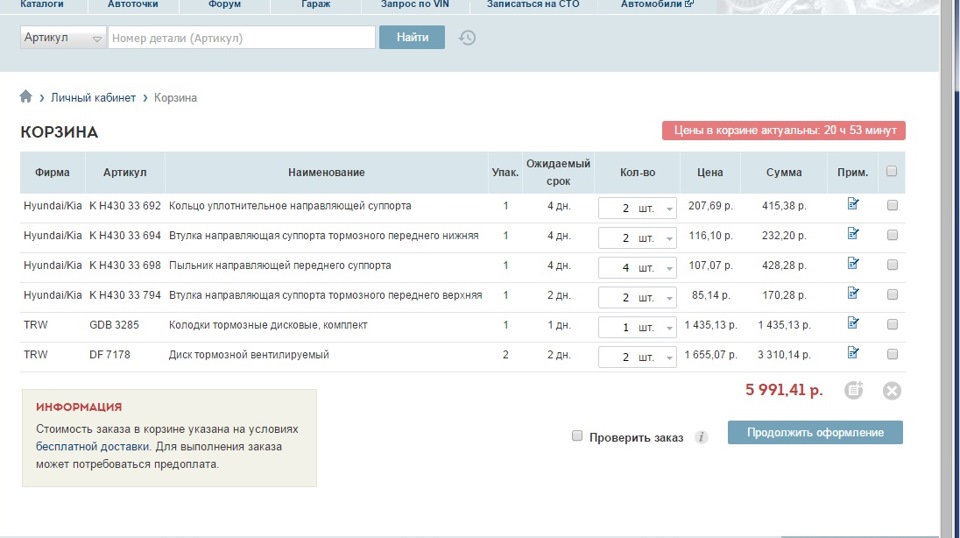Clear cart with round X icon
Viewport: 960px width, 538px height.
click(x=892, y=390)
